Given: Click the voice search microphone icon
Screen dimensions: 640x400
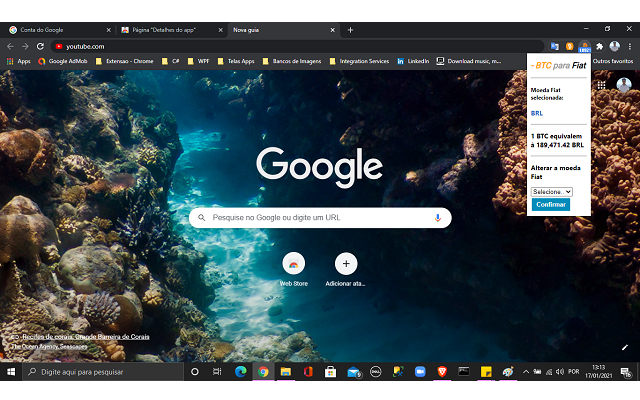Looking at the screenshot, I should (437, 217).
